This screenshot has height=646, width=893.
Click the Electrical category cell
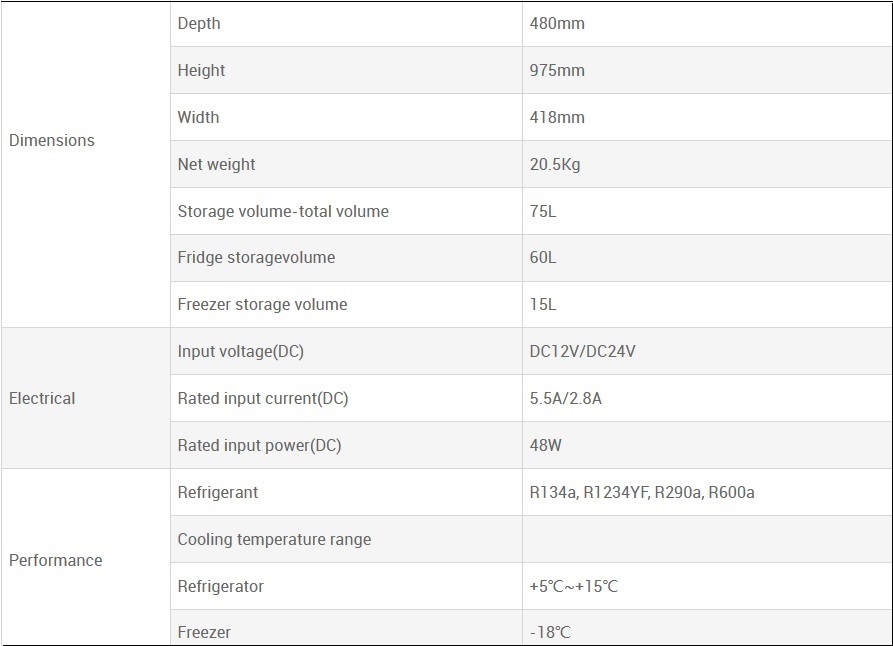(42, 398)
